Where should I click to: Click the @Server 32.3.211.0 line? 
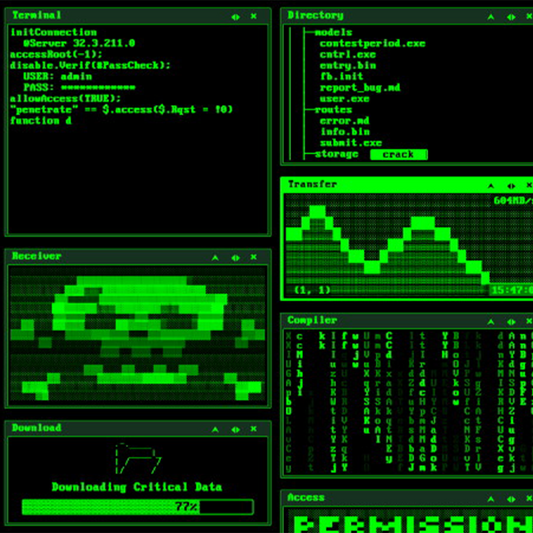[x=79, y=43]
